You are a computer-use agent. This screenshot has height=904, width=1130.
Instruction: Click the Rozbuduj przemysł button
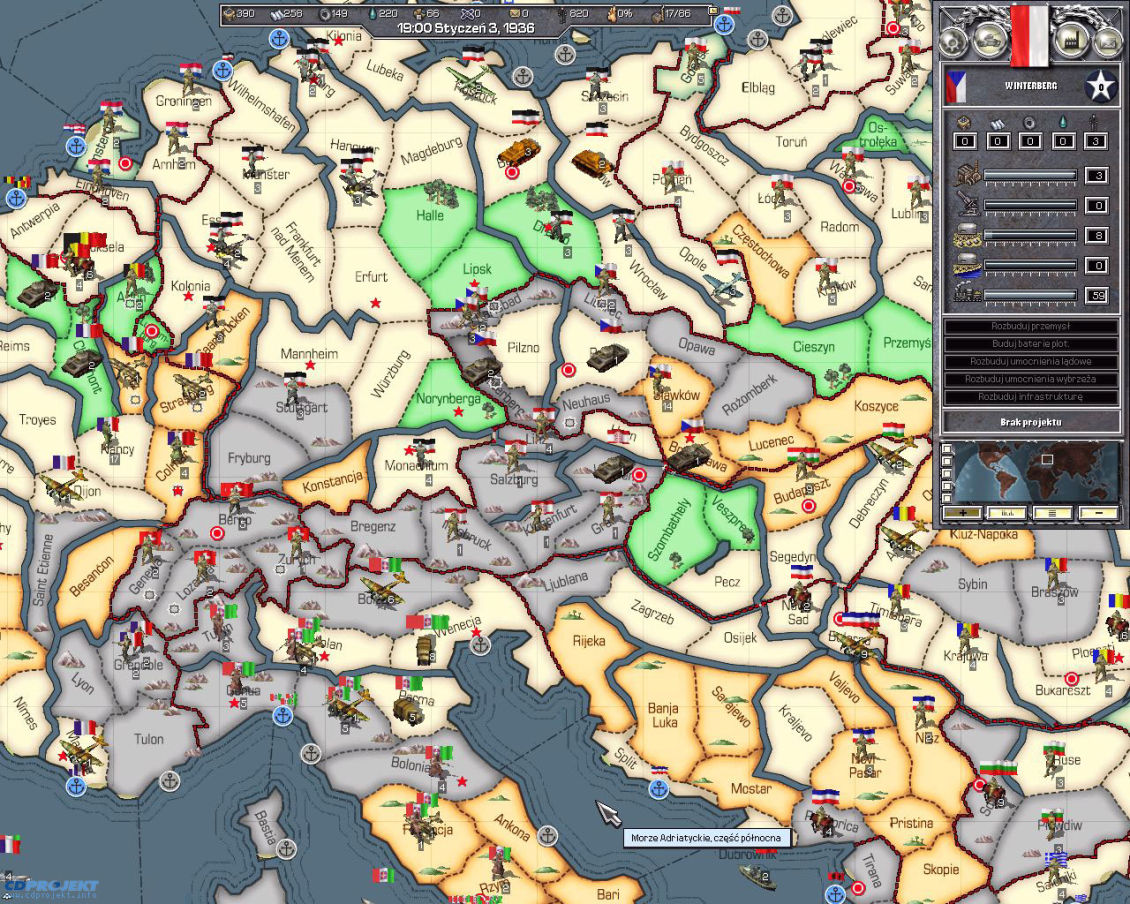point(1031,327)
